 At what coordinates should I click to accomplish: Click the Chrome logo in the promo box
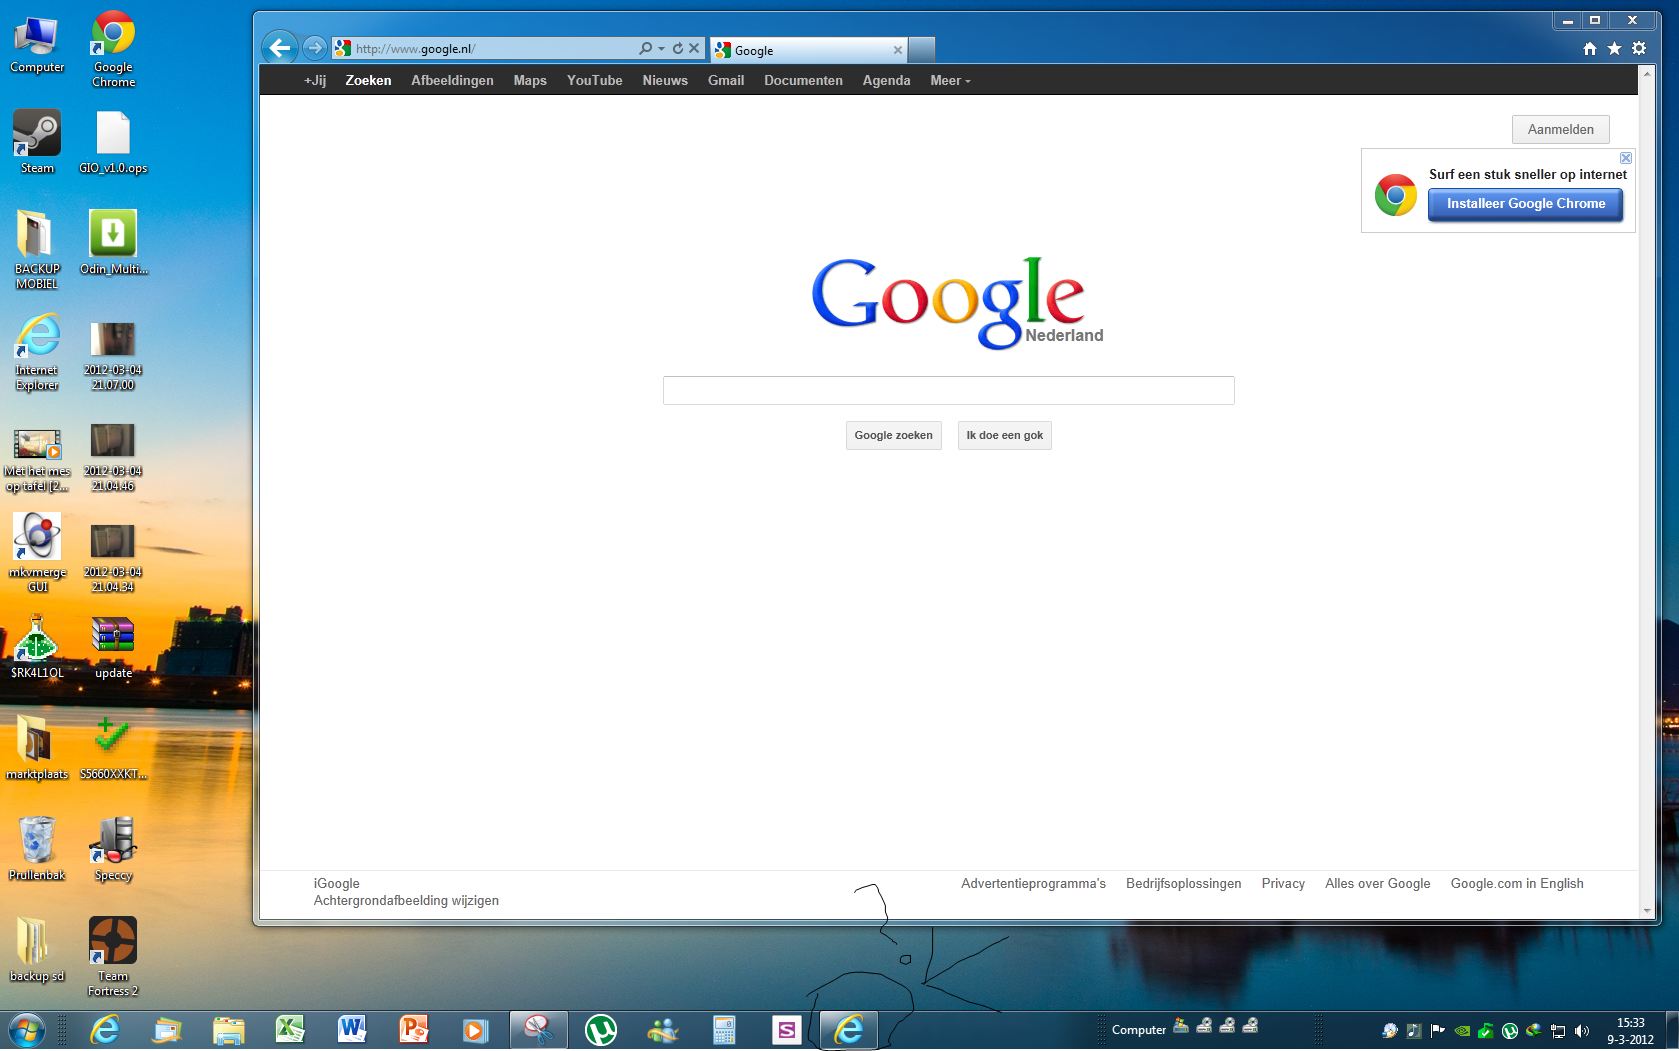coord(1395,195)
